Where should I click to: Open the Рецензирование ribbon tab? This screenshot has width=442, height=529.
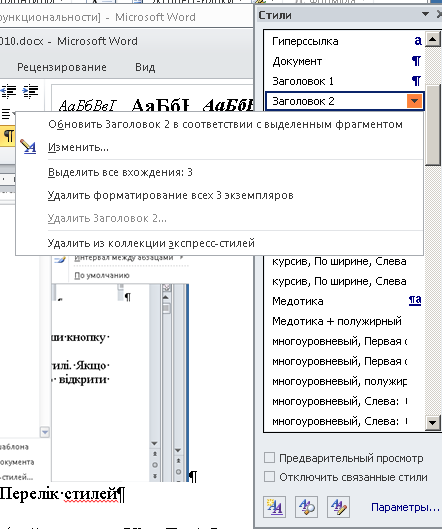click(x=62, y=67)
